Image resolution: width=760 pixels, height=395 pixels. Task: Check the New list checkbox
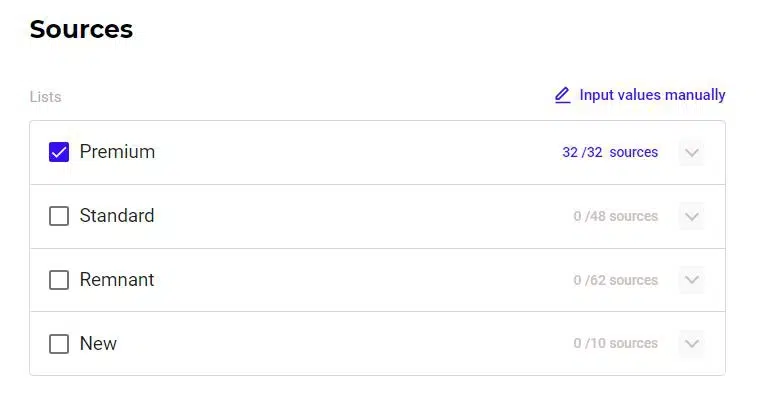tap(59, 344)
